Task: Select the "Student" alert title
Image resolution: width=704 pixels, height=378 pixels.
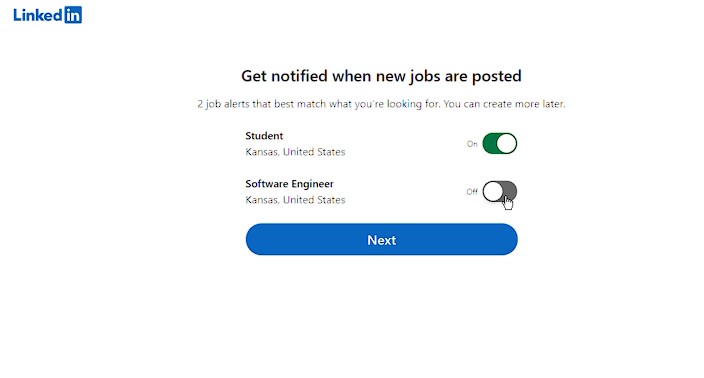Action: click(264, 136)
